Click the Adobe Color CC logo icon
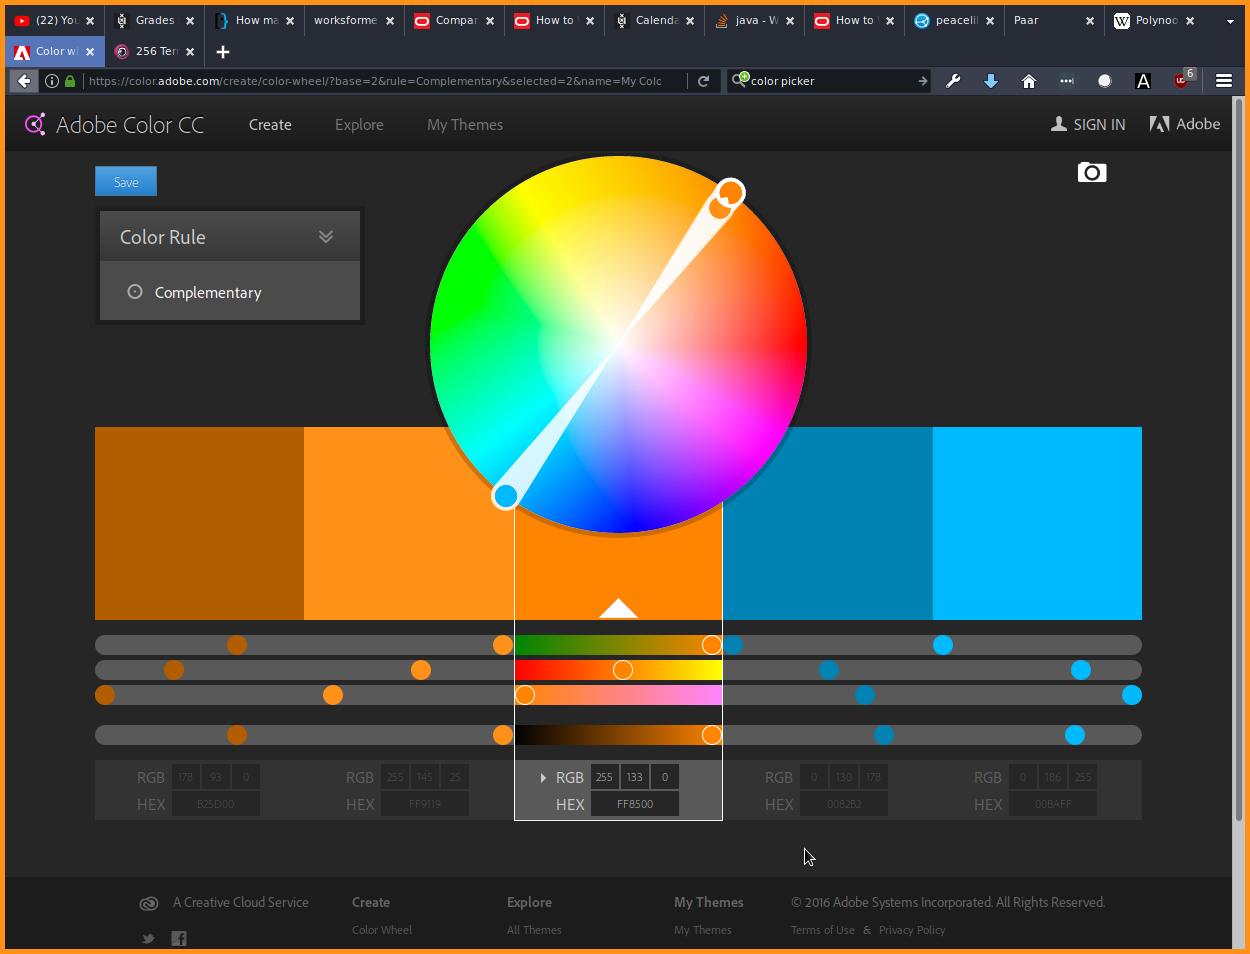Screen dimensions: 1250x954 35,124
